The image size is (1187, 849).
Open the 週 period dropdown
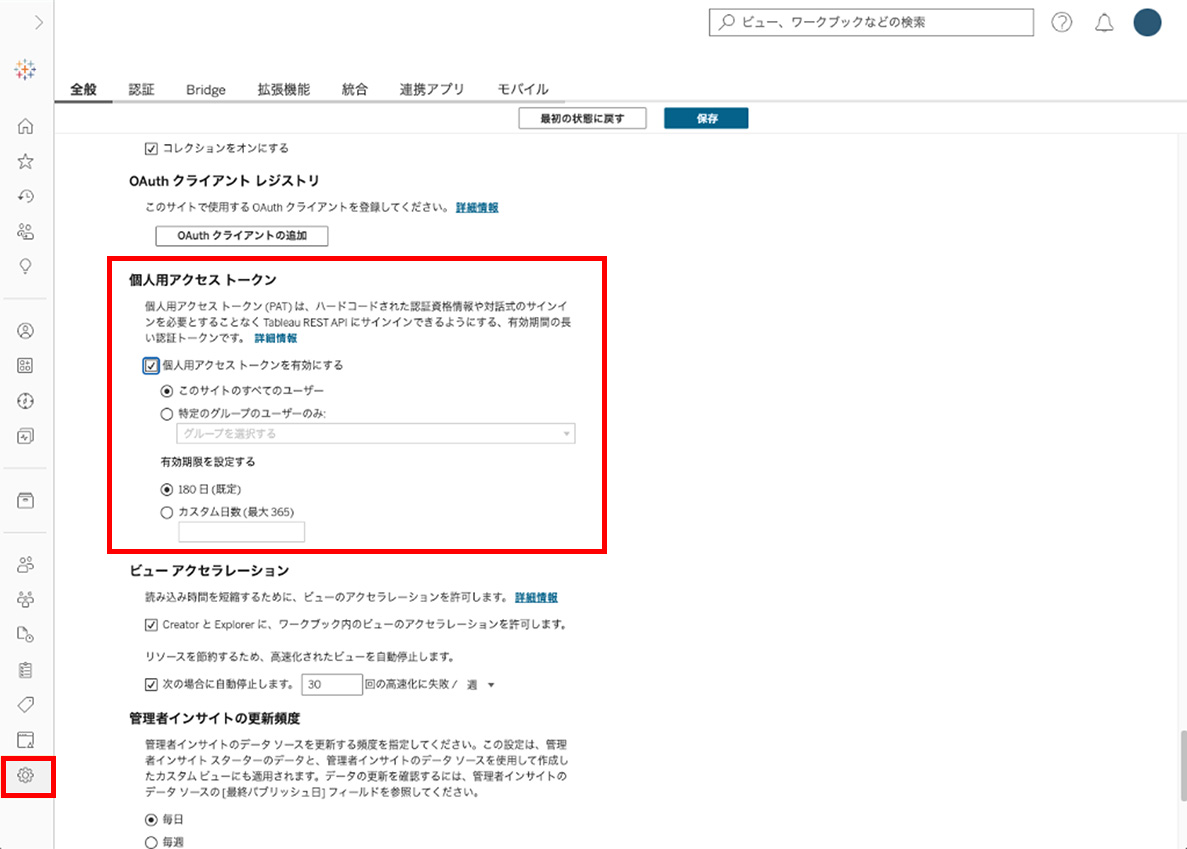[481, 685]
